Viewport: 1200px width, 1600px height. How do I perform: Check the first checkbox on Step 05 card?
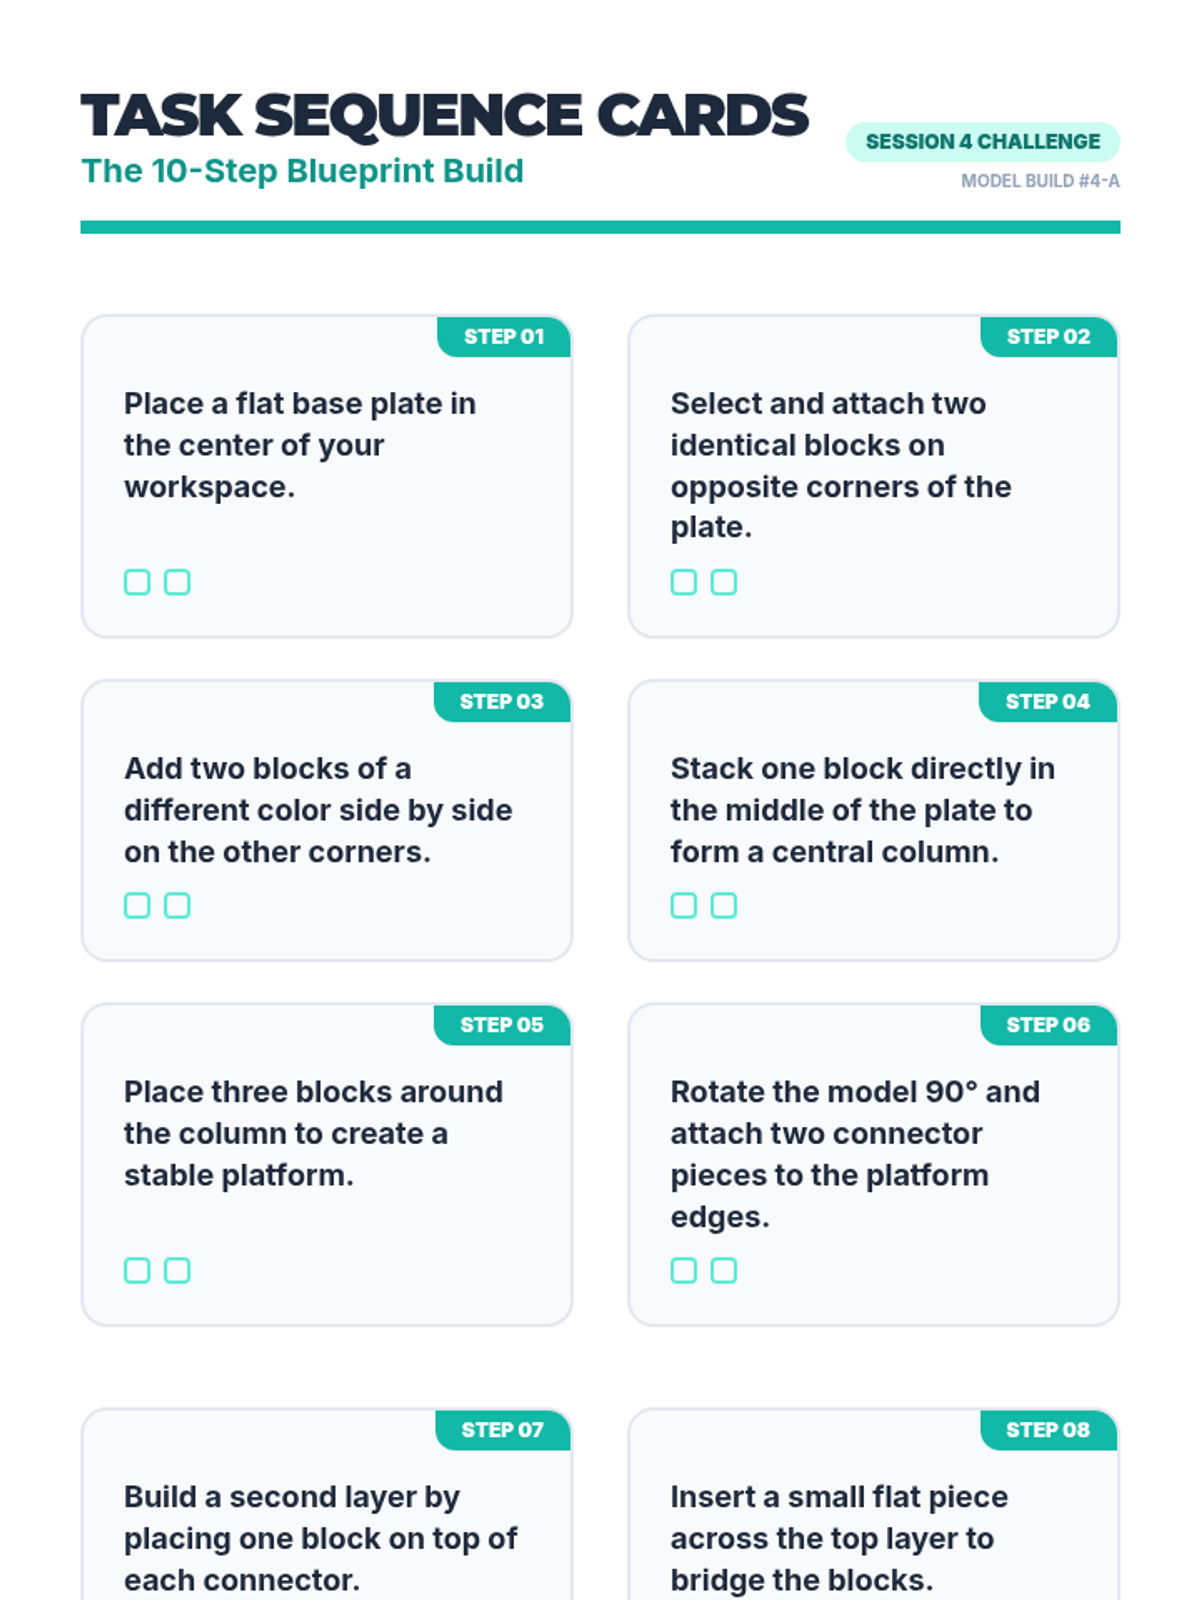click(137, 1270)
